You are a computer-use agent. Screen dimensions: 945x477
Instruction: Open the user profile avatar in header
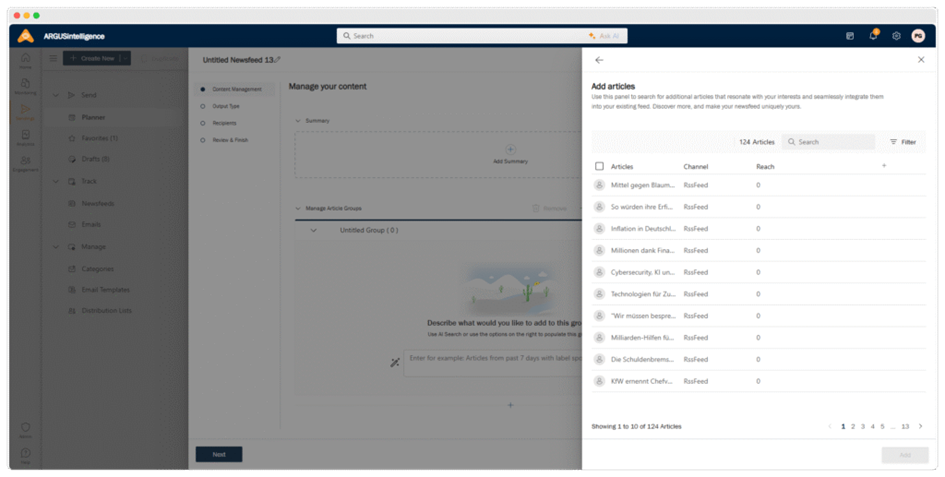pyautogui.click(x=918, y=35)
